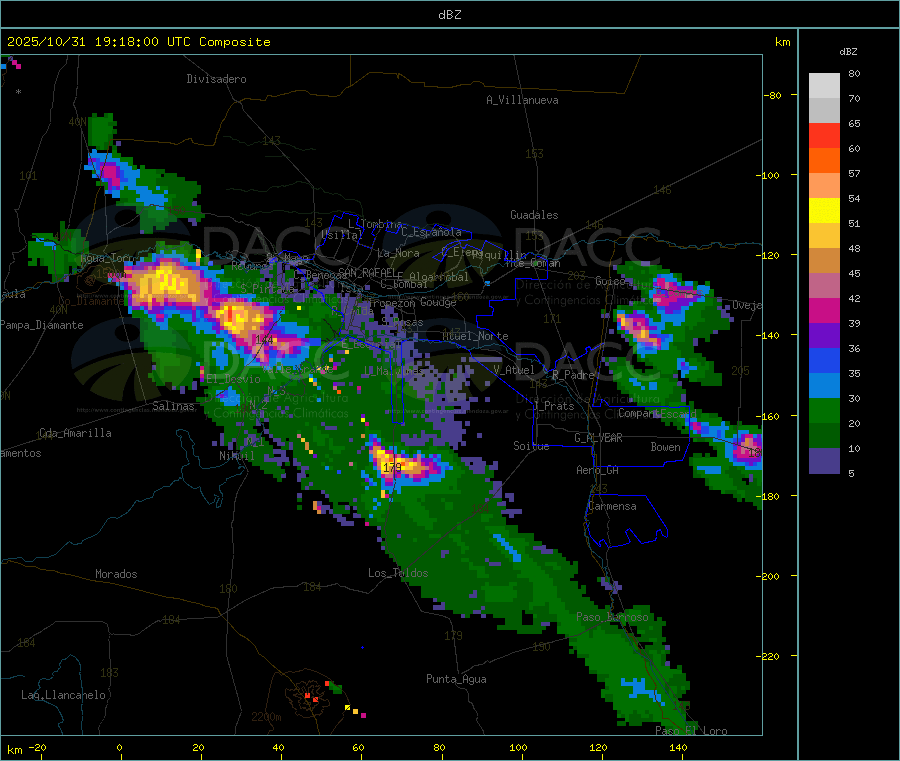Click the '100' tick on the horizontal km axis
This screenshot has height=761, width=900.
coord(518,747)
